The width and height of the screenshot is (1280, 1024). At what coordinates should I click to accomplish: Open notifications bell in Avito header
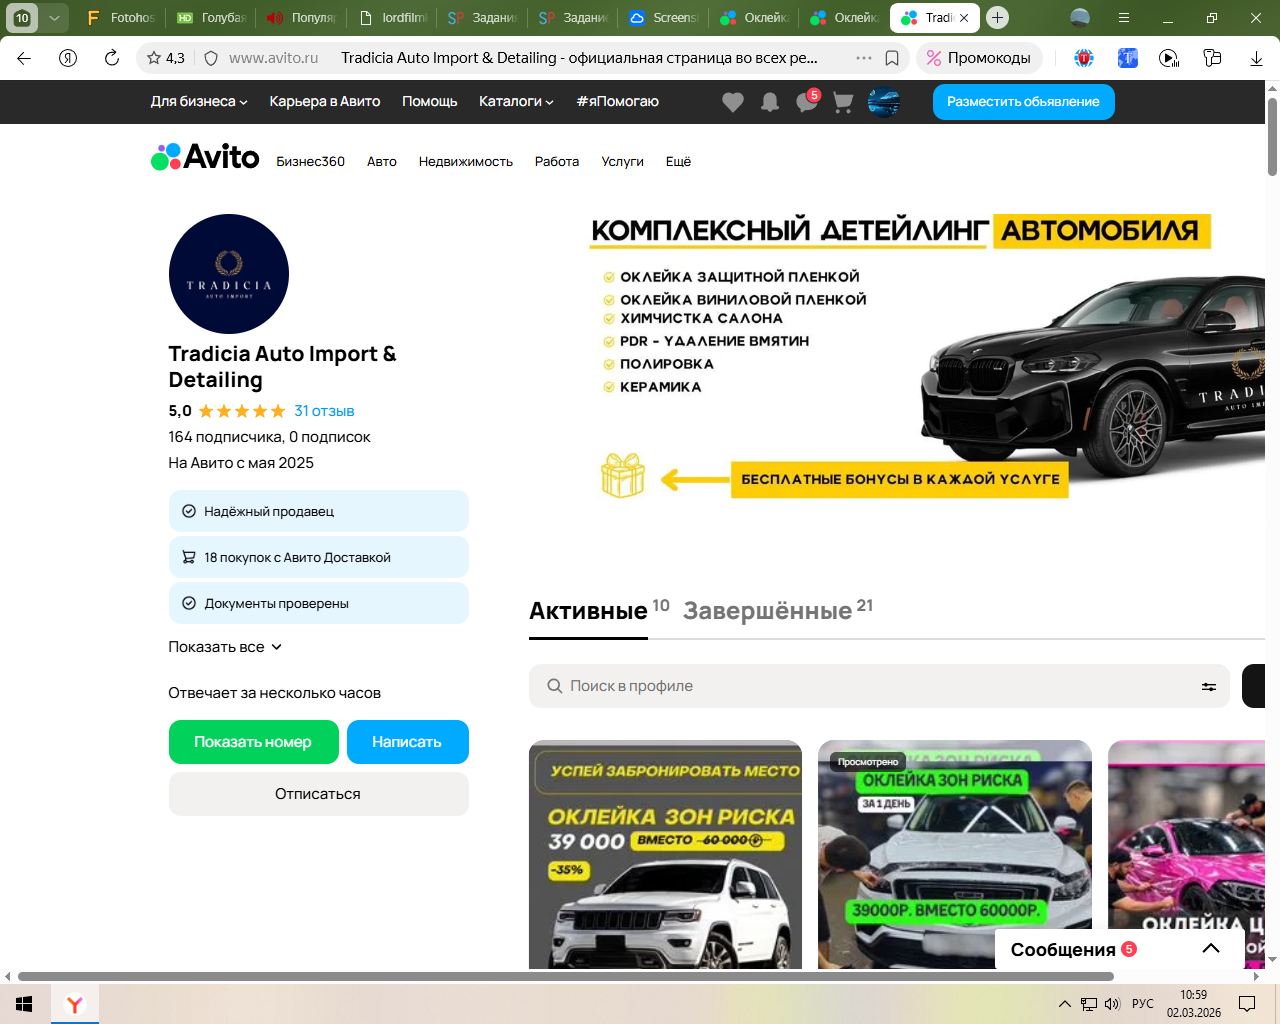[770, 102]
